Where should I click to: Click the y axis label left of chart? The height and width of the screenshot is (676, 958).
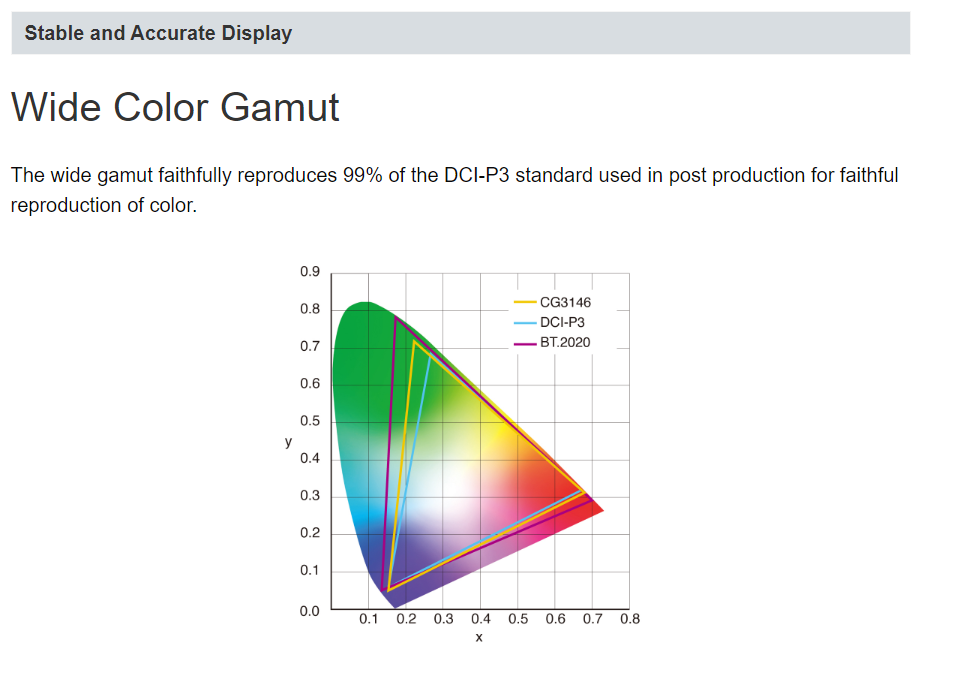pos(288,441)
